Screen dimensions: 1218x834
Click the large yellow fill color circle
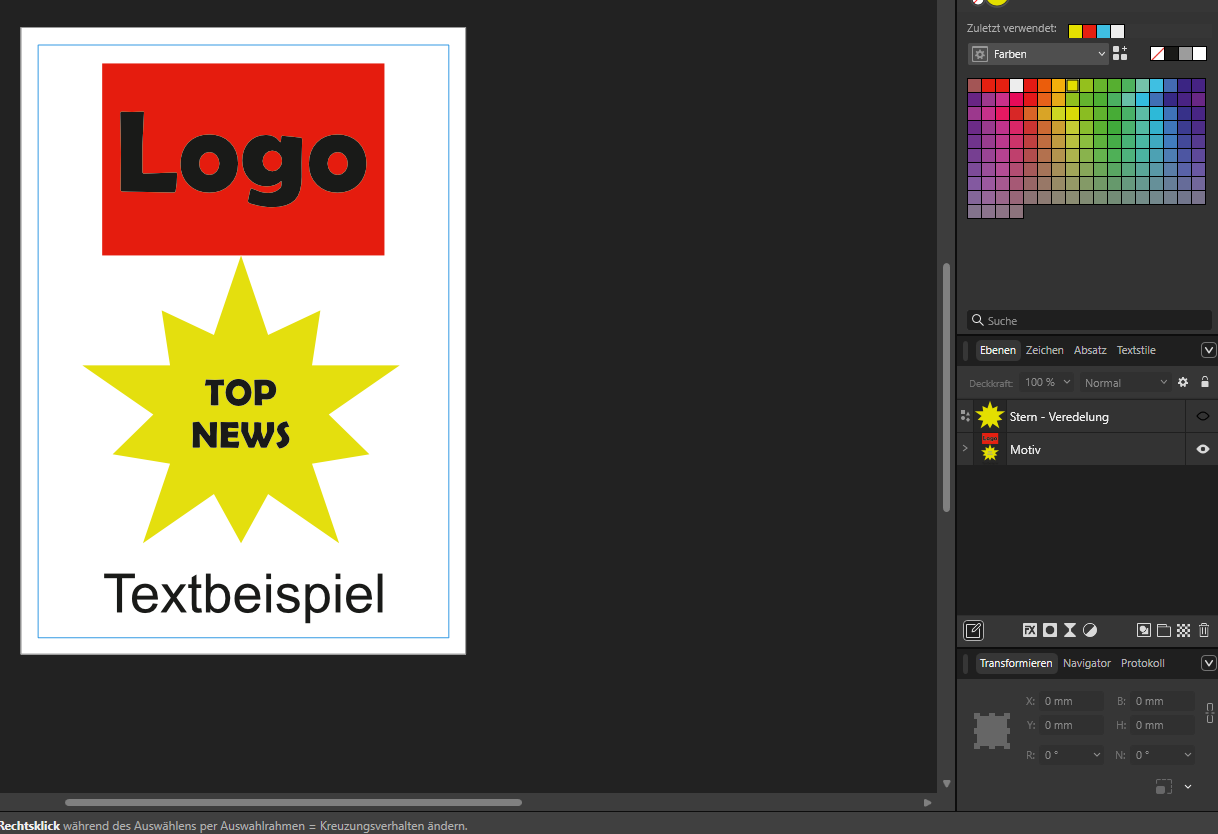point(997,2)
